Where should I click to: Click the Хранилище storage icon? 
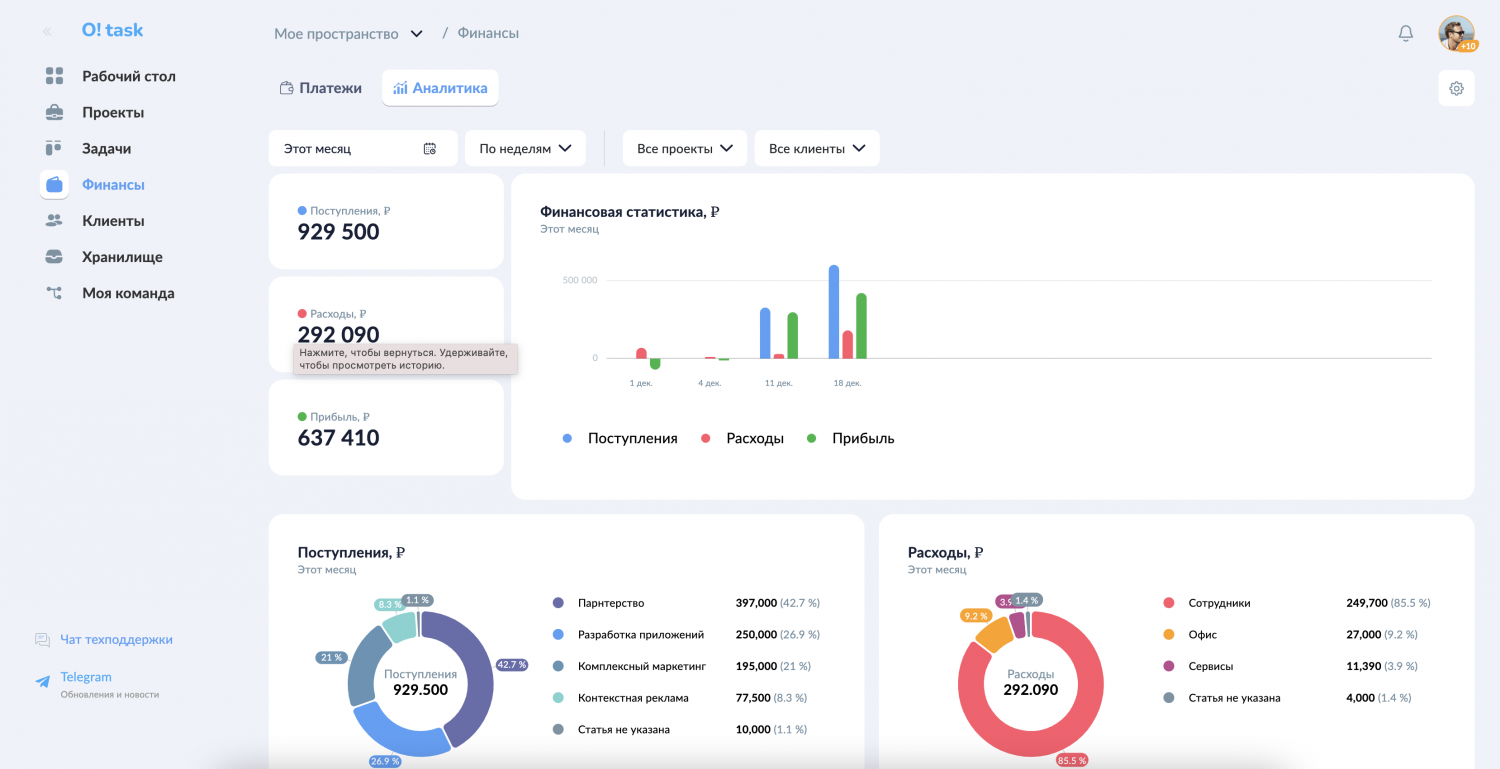(54, 257)
